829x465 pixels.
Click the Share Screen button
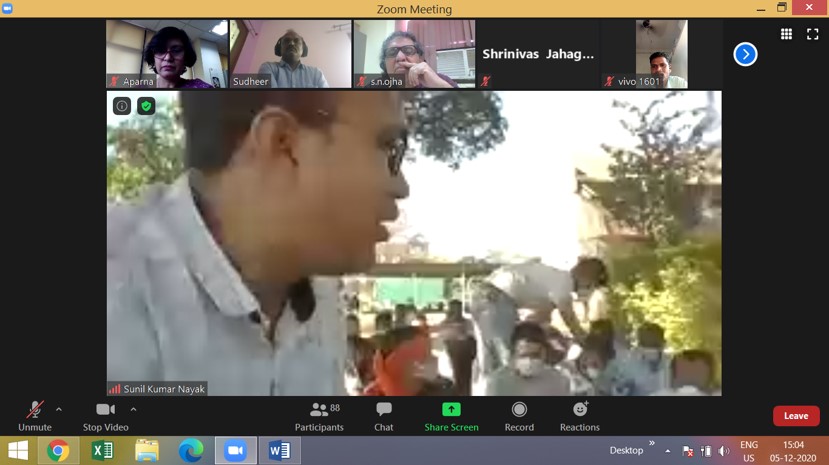(x=451, y=416)
